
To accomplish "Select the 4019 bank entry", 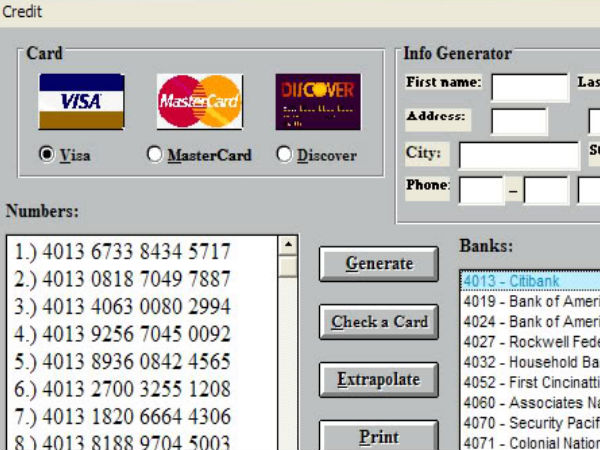I will tap(530, 302).
